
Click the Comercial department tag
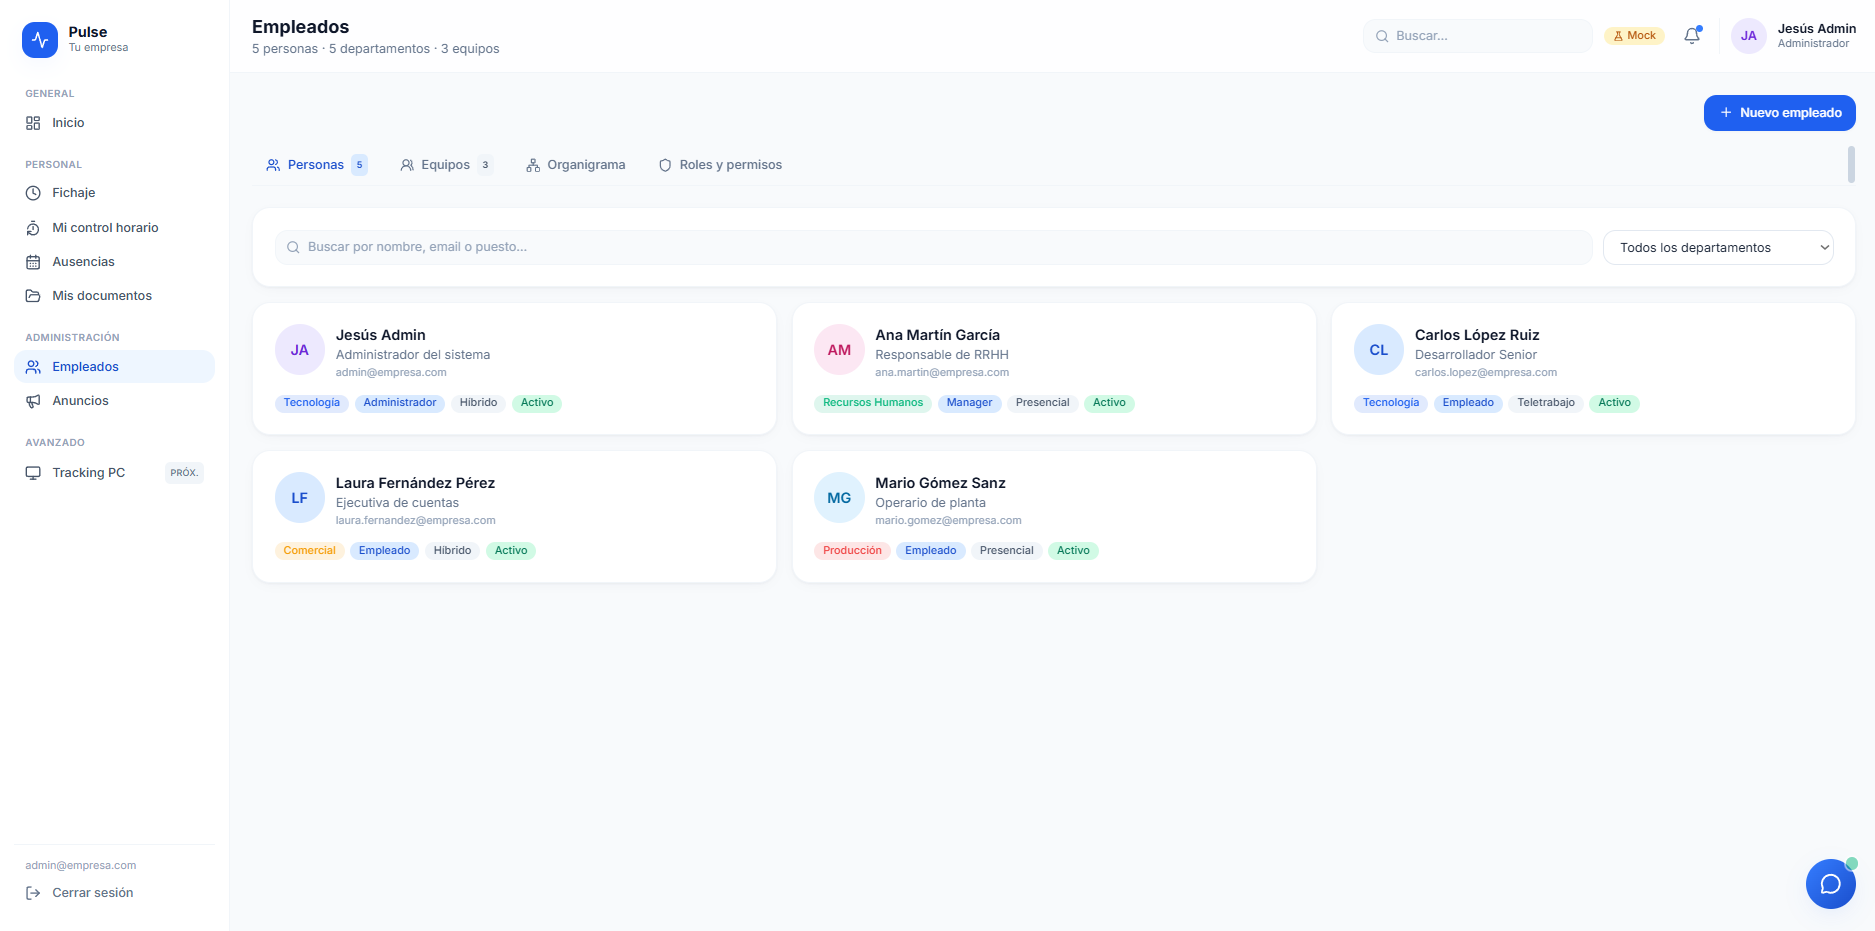pos(309,551)
